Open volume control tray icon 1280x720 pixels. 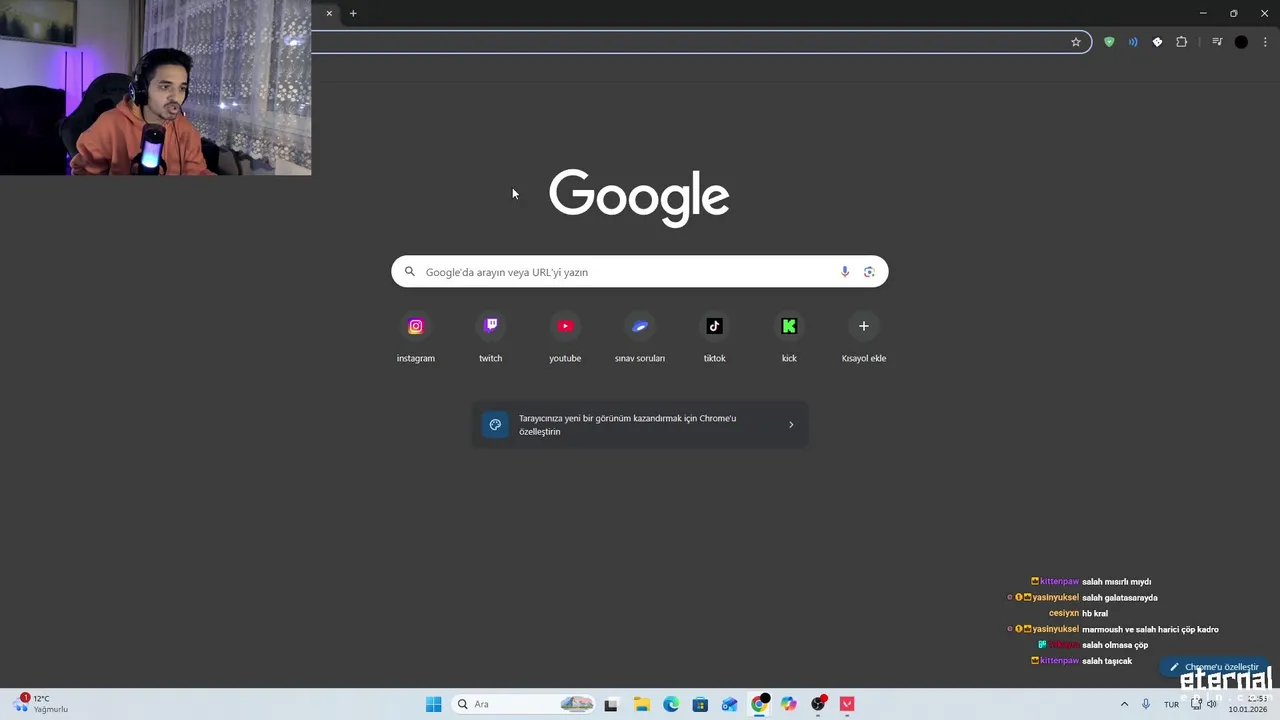[x=1212, y=704]
